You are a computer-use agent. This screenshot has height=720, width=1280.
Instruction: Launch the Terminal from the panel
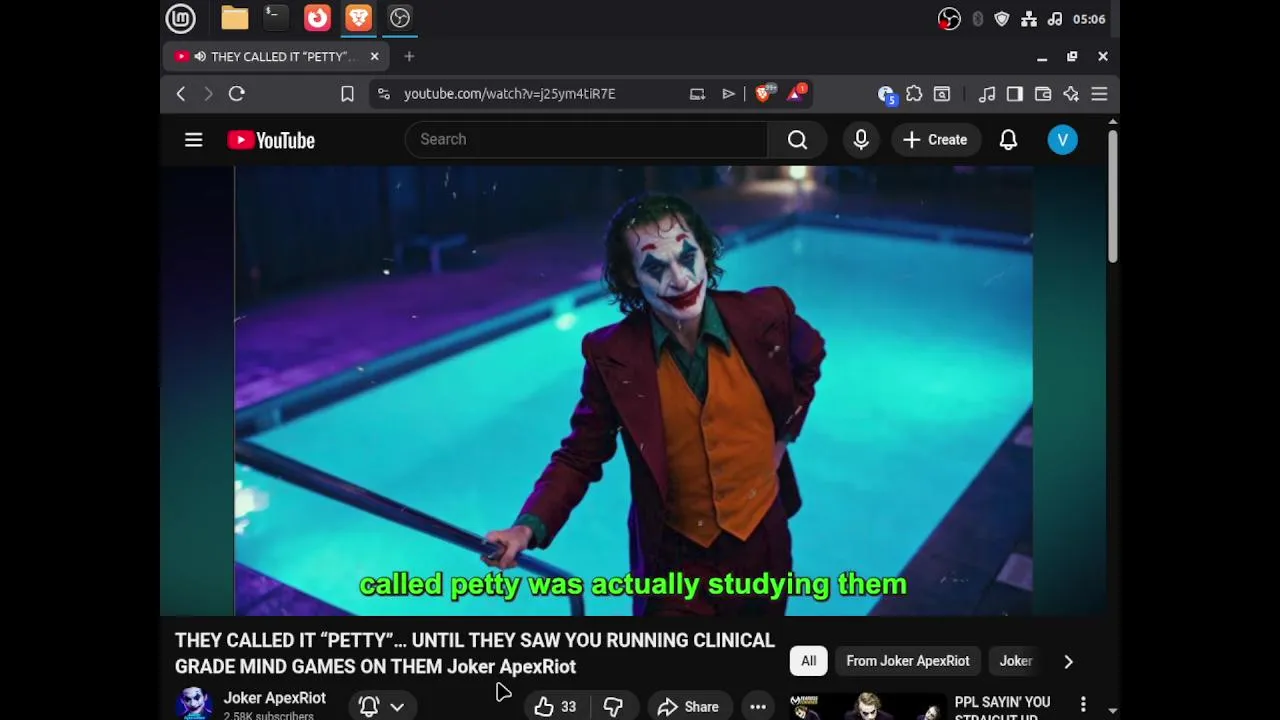275,18
